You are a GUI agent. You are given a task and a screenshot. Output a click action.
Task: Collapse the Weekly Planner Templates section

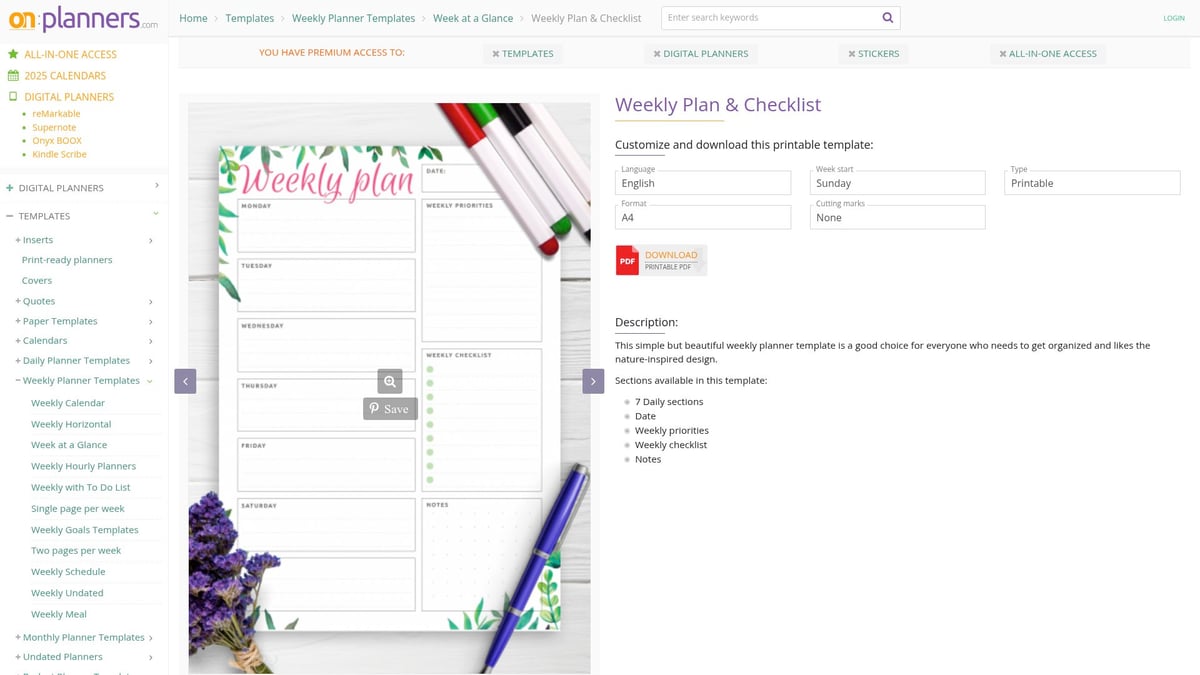coord(81,380)
